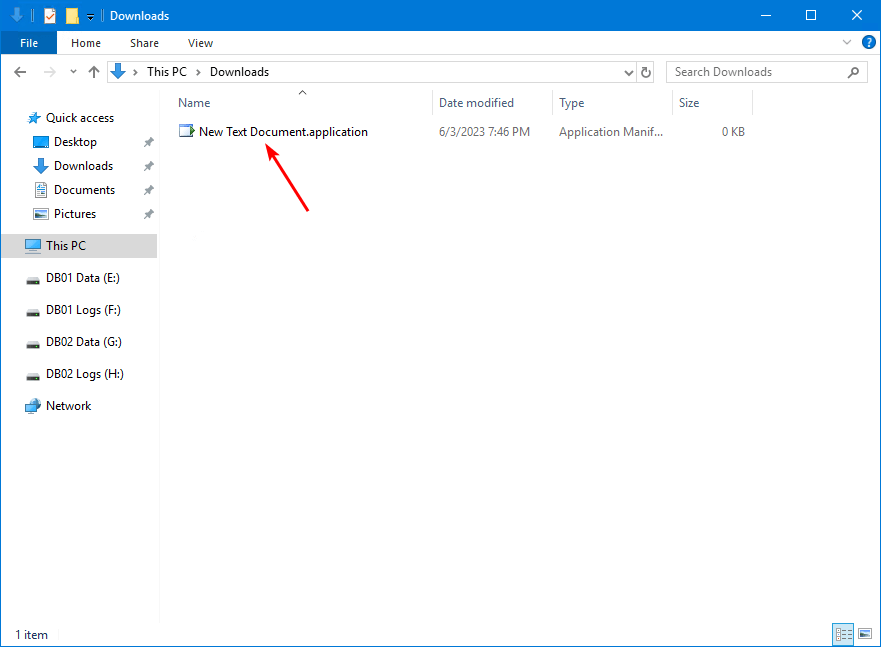Image resolution: width=881 pixels, height=647 pixels.
Task: Click the window system menu down-arrow icon
Action: [x=17, y=15]
